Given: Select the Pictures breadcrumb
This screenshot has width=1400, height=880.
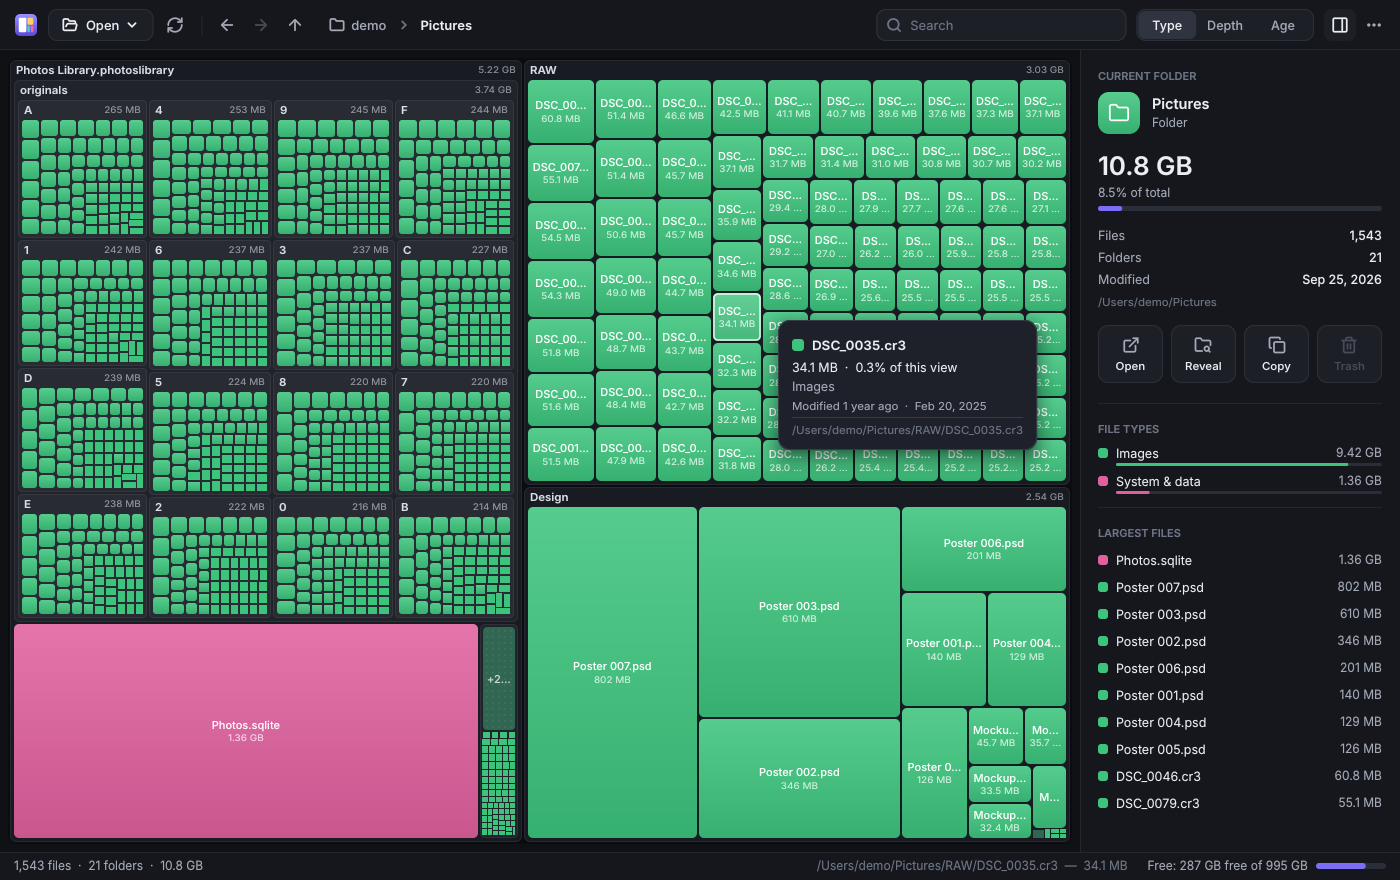Looking at the screenshot, I should point(446,25).
